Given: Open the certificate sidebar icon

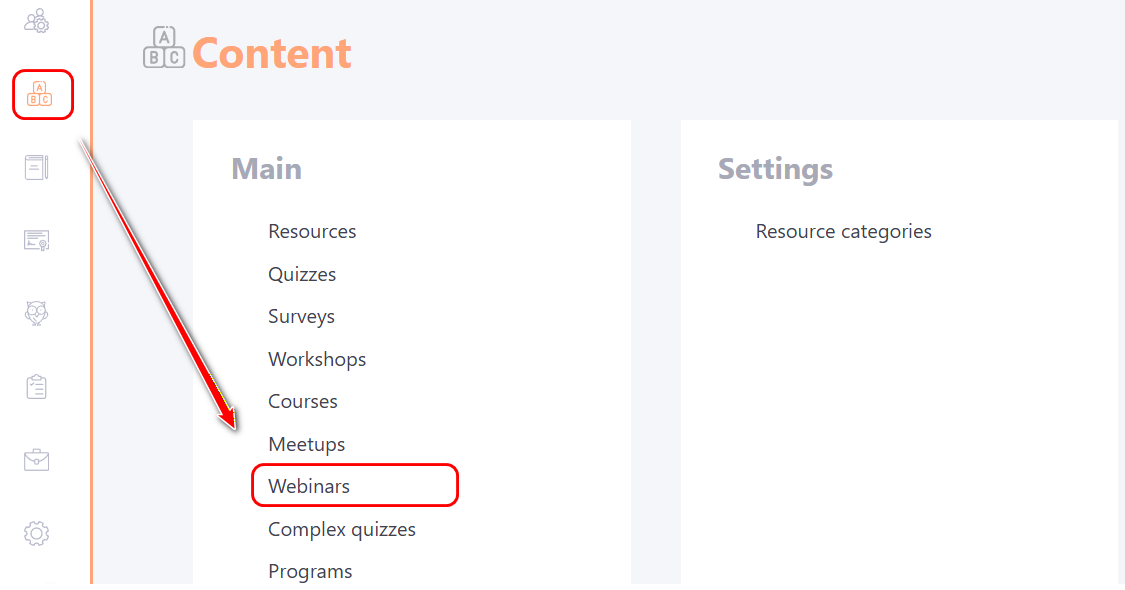Looking at the screenshot, I should pos(37,240).
